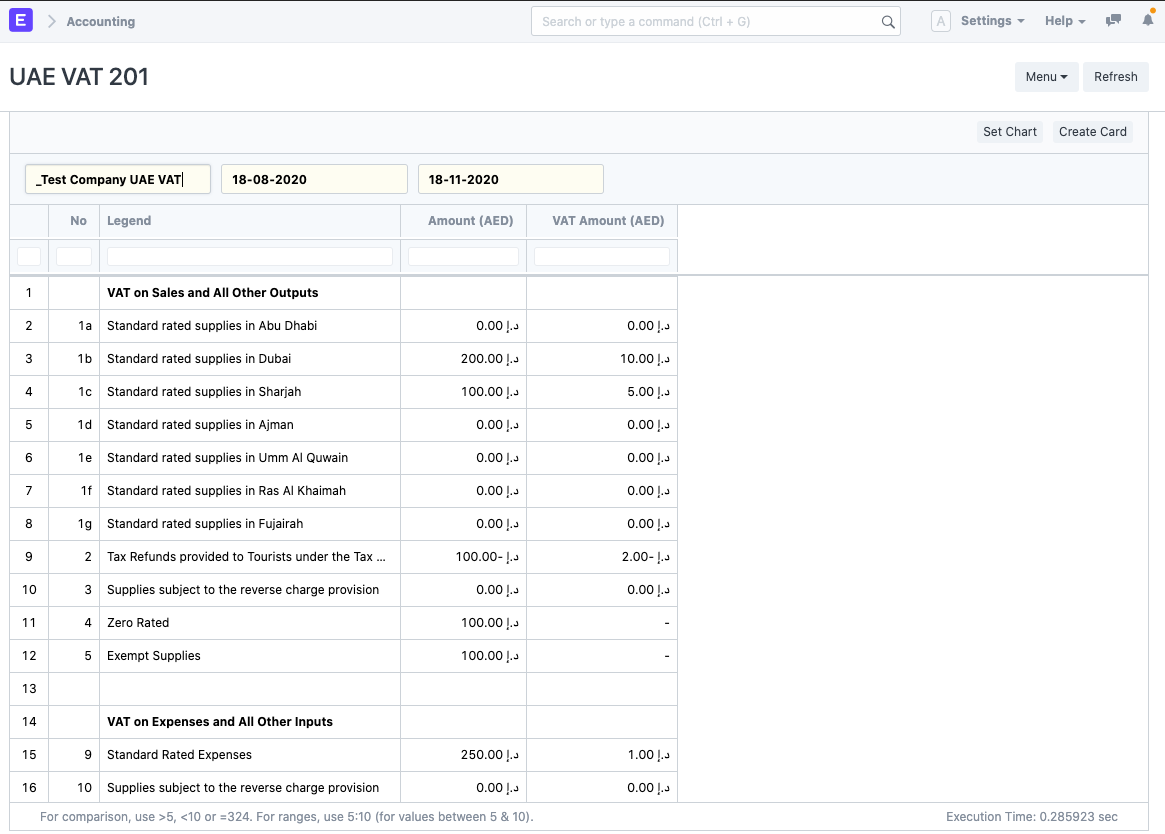The height and width of the screenshot is (834, 1165).
Task: Open the notifications bell icon
Action: [x=1148, y=20]
